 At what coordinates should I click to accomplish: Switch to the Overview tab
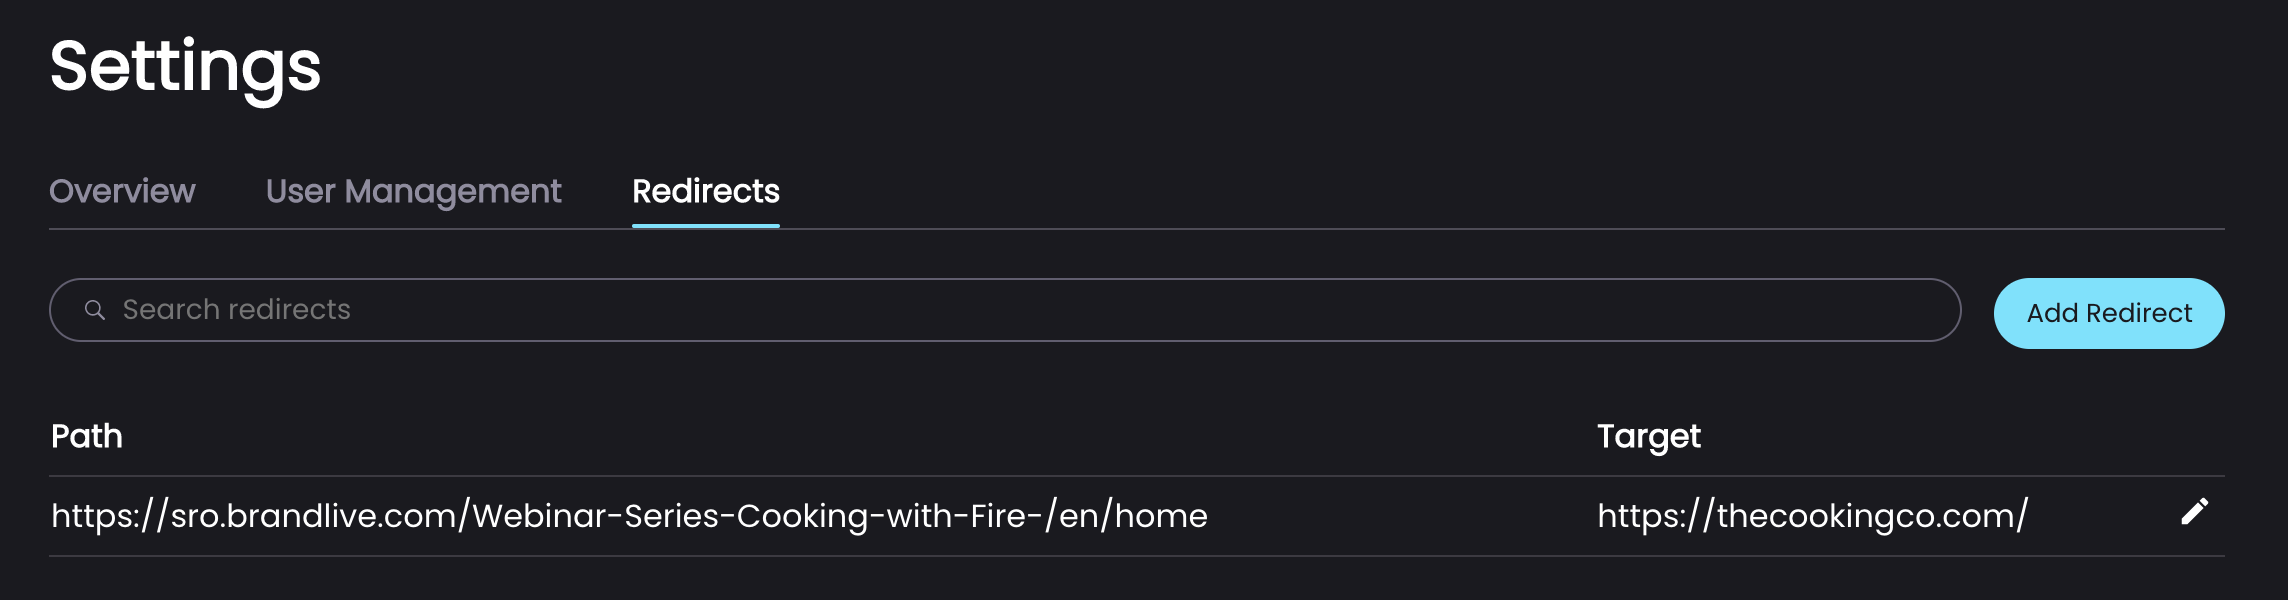[122, 191]
